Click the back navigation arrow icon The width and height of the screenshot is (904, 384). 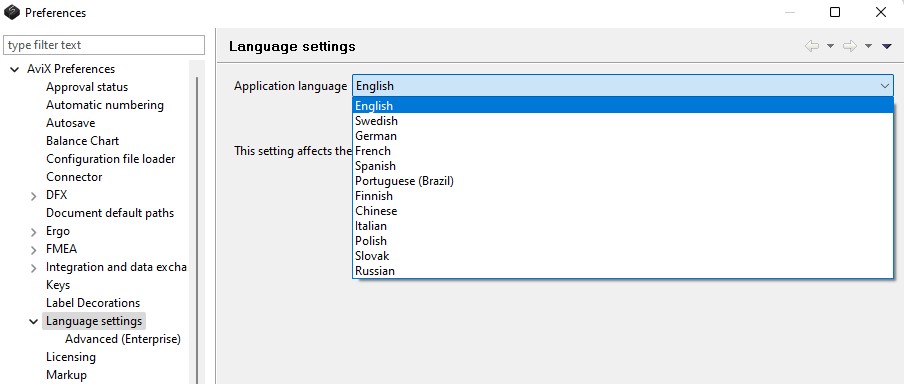click(x=812, y=46)
